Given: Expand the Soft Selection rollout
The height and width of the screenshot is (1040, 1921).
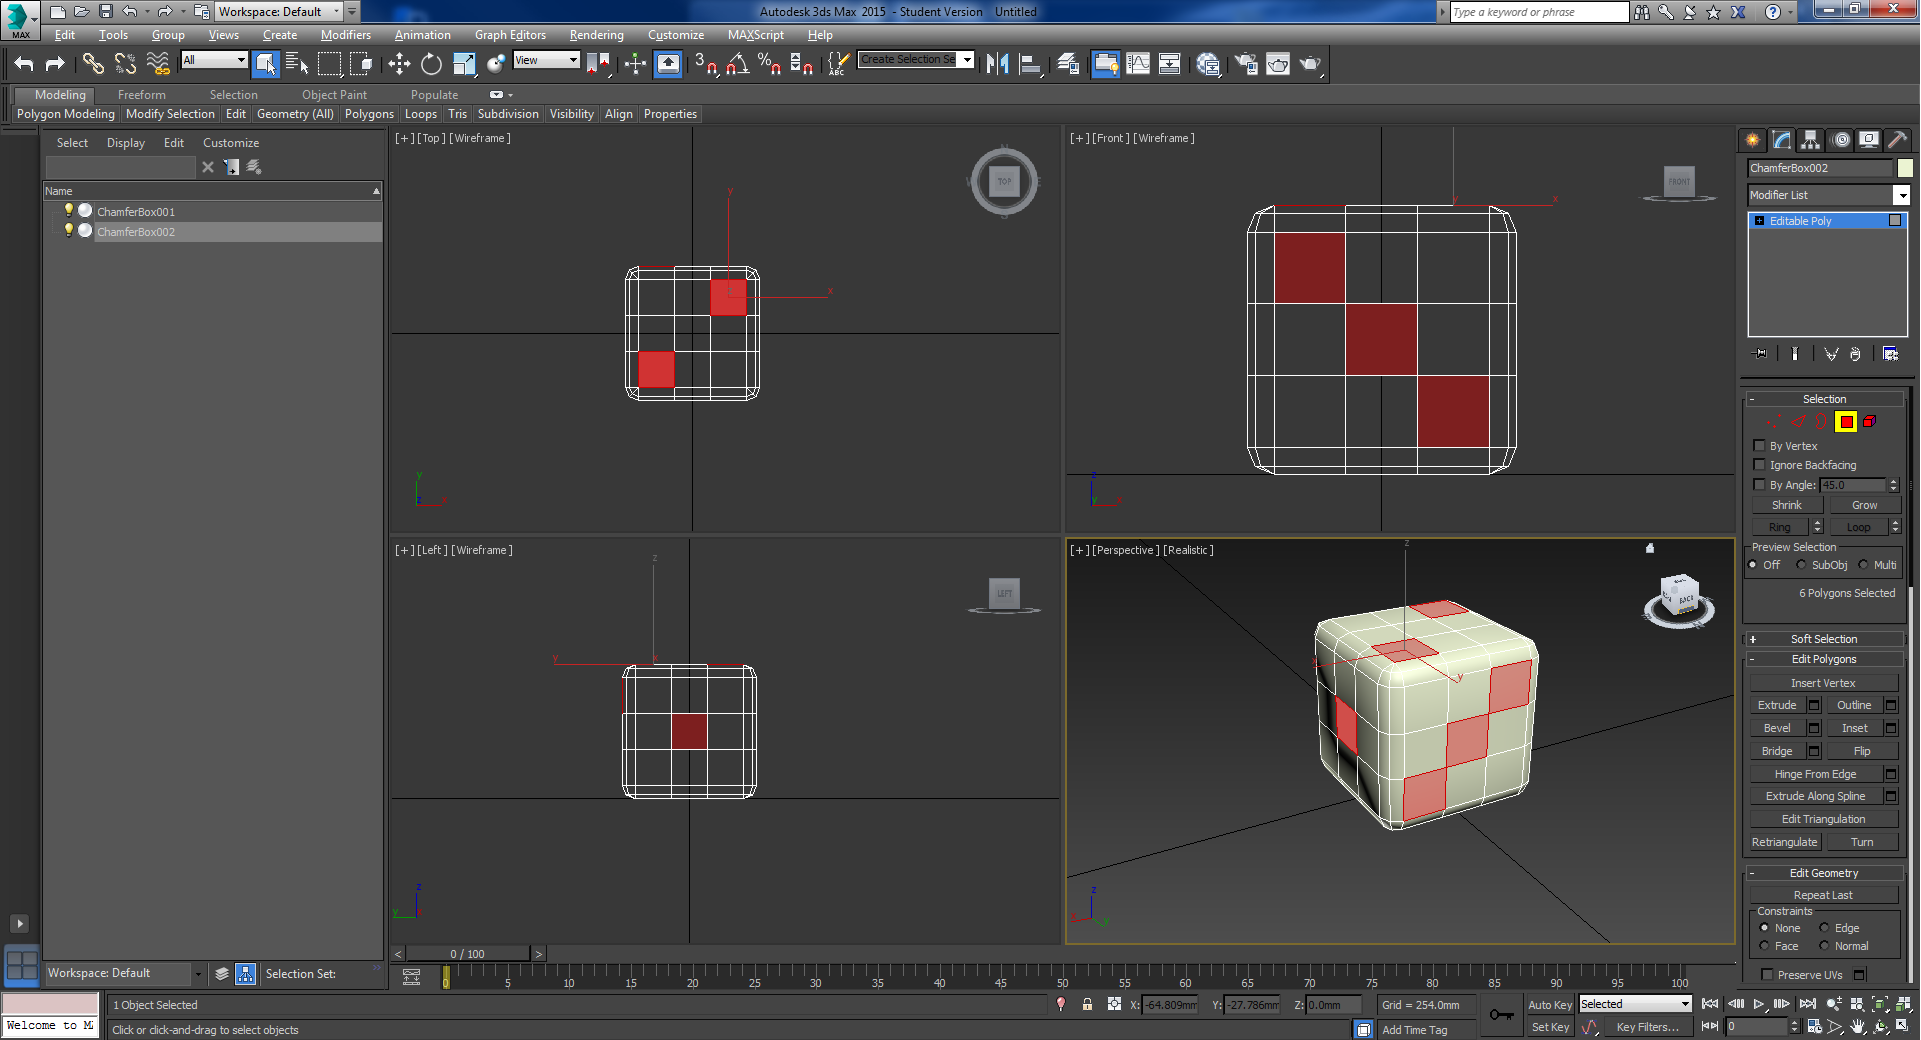Looking at the screenshot, I should pyautogui.click(x=1823, y=639).
